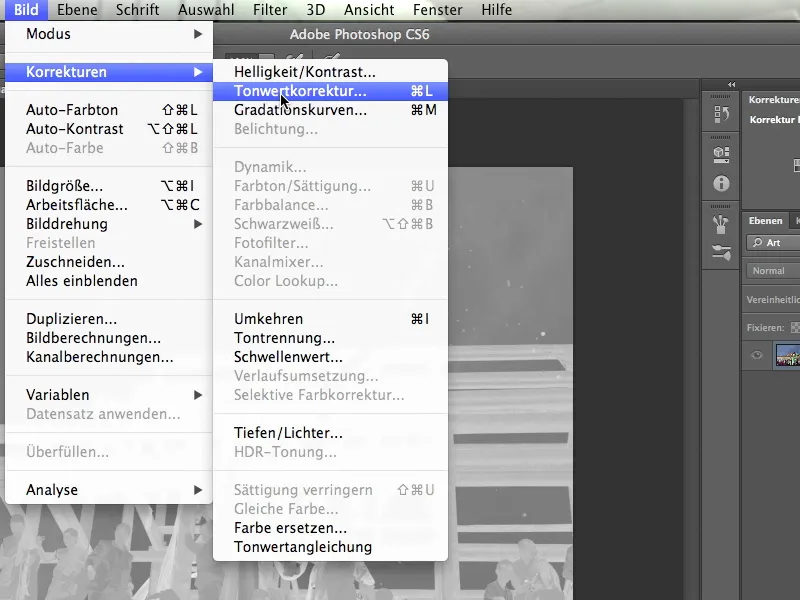The image size is (800, 600).
Task: Click the greyed Farbton/Sättigung... entry
Action: coord(330,186)
